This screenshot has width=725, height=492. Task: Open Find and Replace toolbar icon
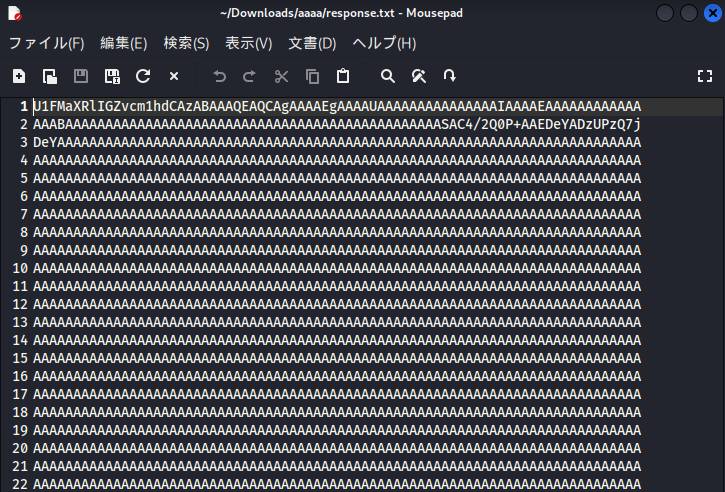419,76
